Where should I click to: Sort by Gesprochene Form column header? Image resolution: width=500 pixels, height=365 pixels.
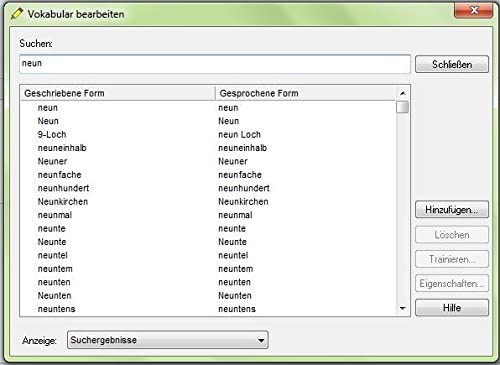tap(305, 93)
